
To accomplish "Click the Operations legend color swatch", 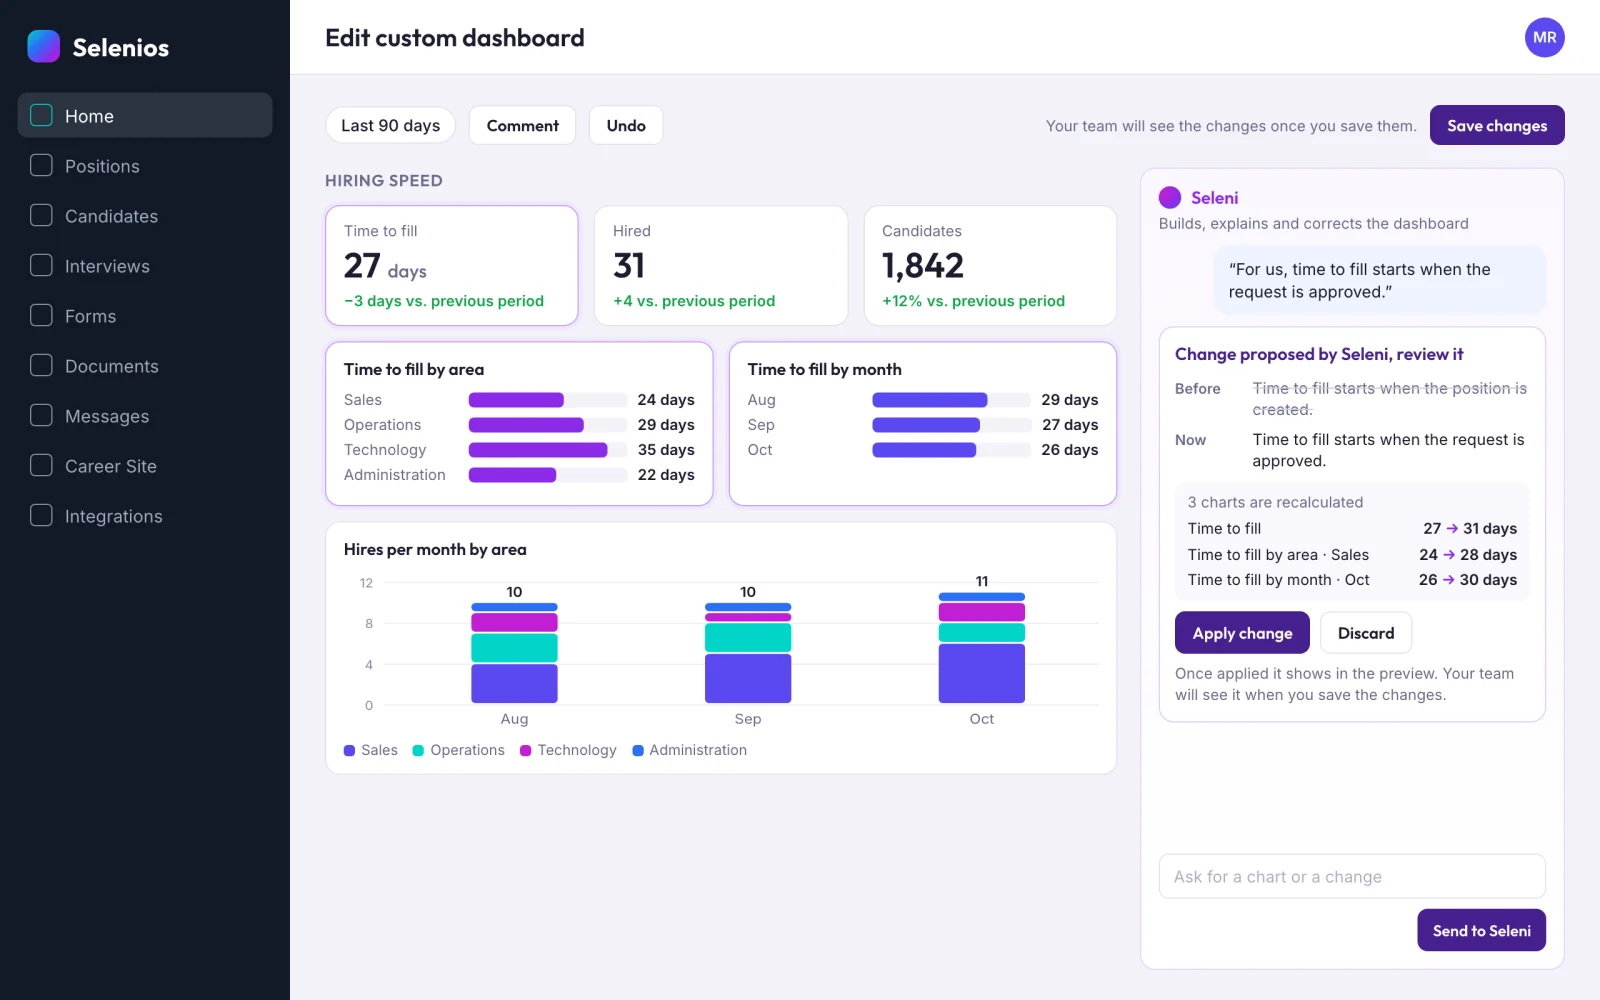I will click(418, 750).
